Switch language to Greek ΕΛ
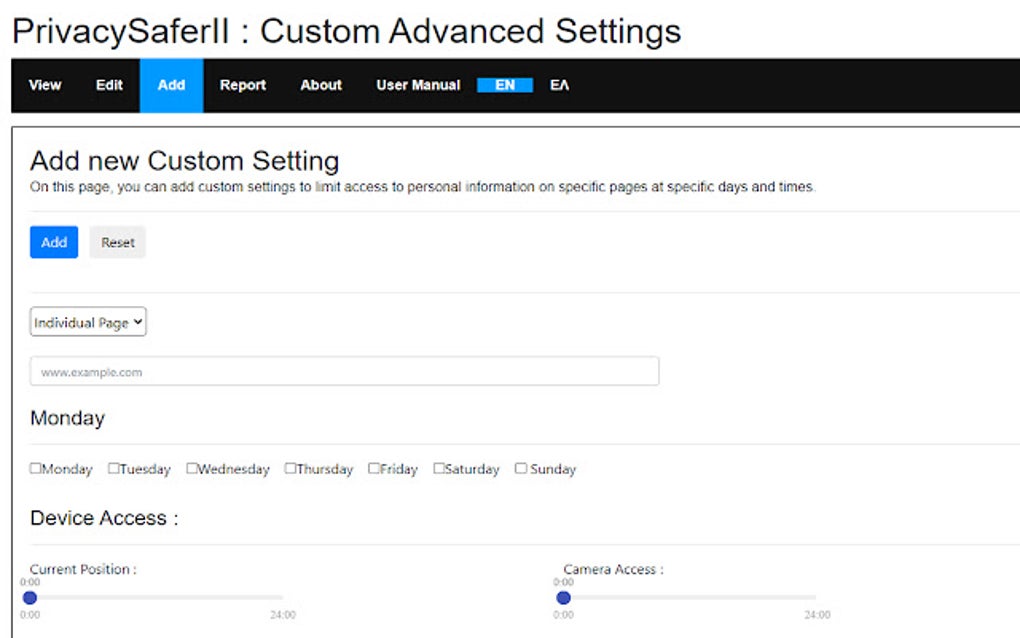Viewport: 1020px width, 638px height. point(559,85)
